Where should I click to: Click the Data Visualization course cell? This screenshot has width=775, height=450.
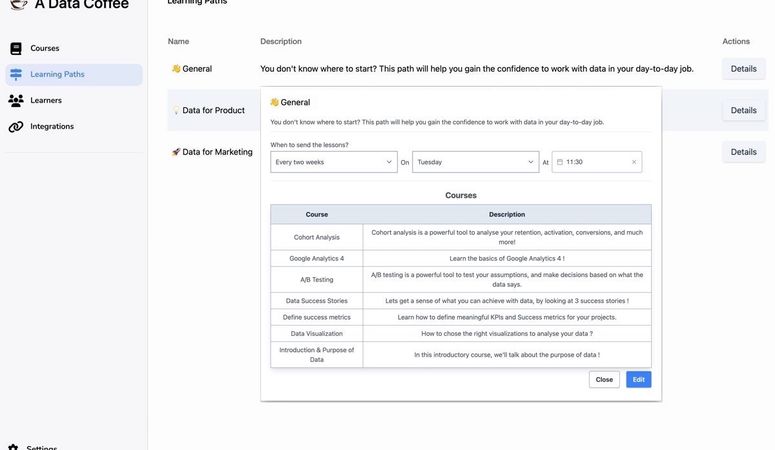pyautogui.click(x=317, y=333)
